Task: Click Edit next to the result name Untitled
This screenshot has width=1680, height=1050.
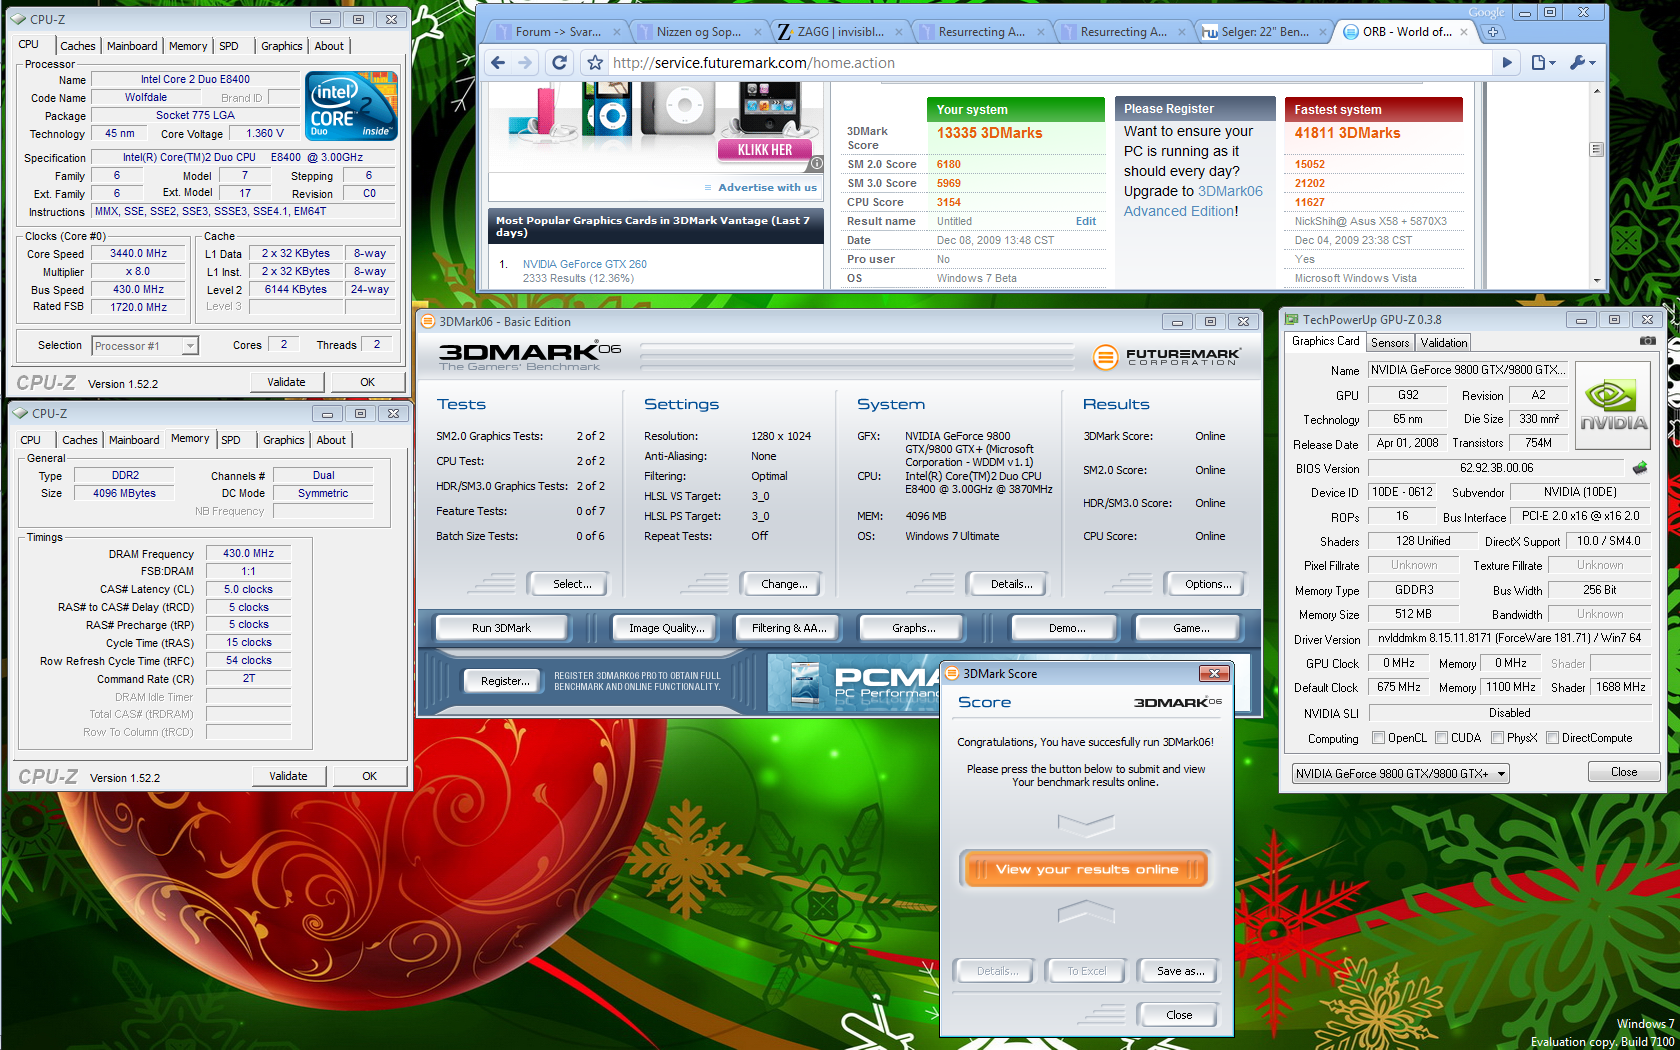Action: (x=1085, y=221)
